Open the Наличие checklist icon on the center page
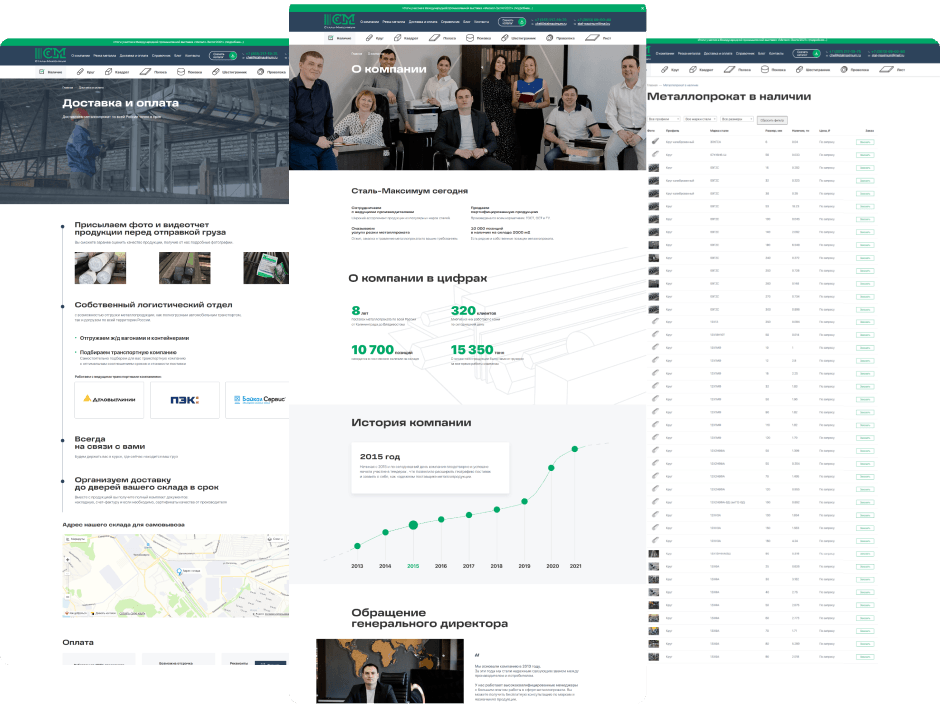 [x=330, y=38]
